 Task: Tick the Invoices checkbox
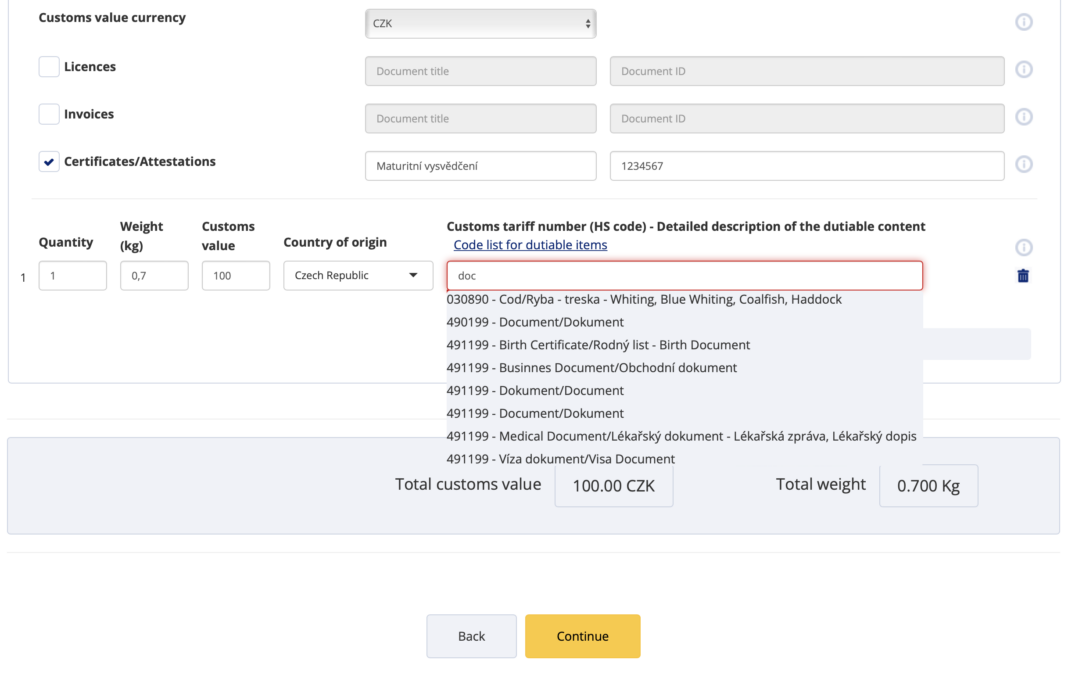(49, 114)
